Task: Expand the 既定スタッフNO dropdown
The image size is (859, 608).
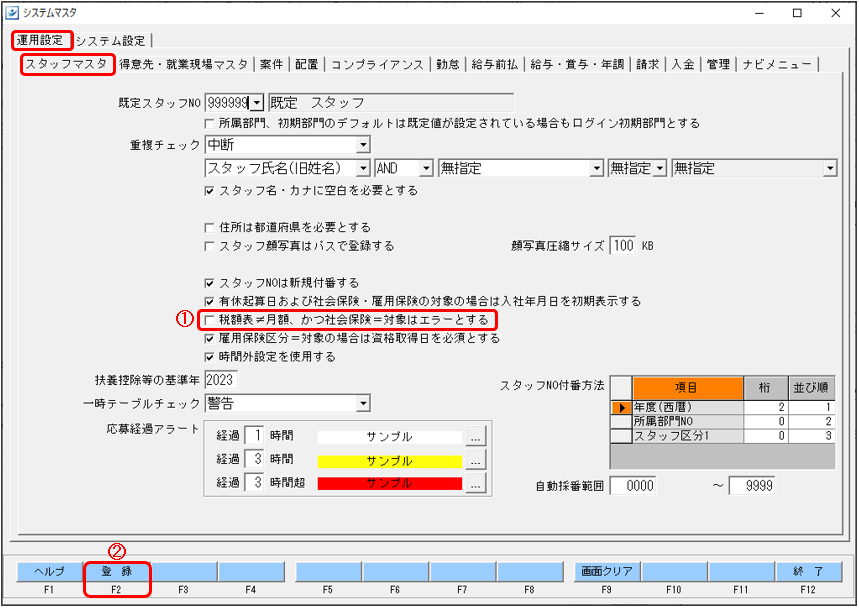Action: coord(256,103)
